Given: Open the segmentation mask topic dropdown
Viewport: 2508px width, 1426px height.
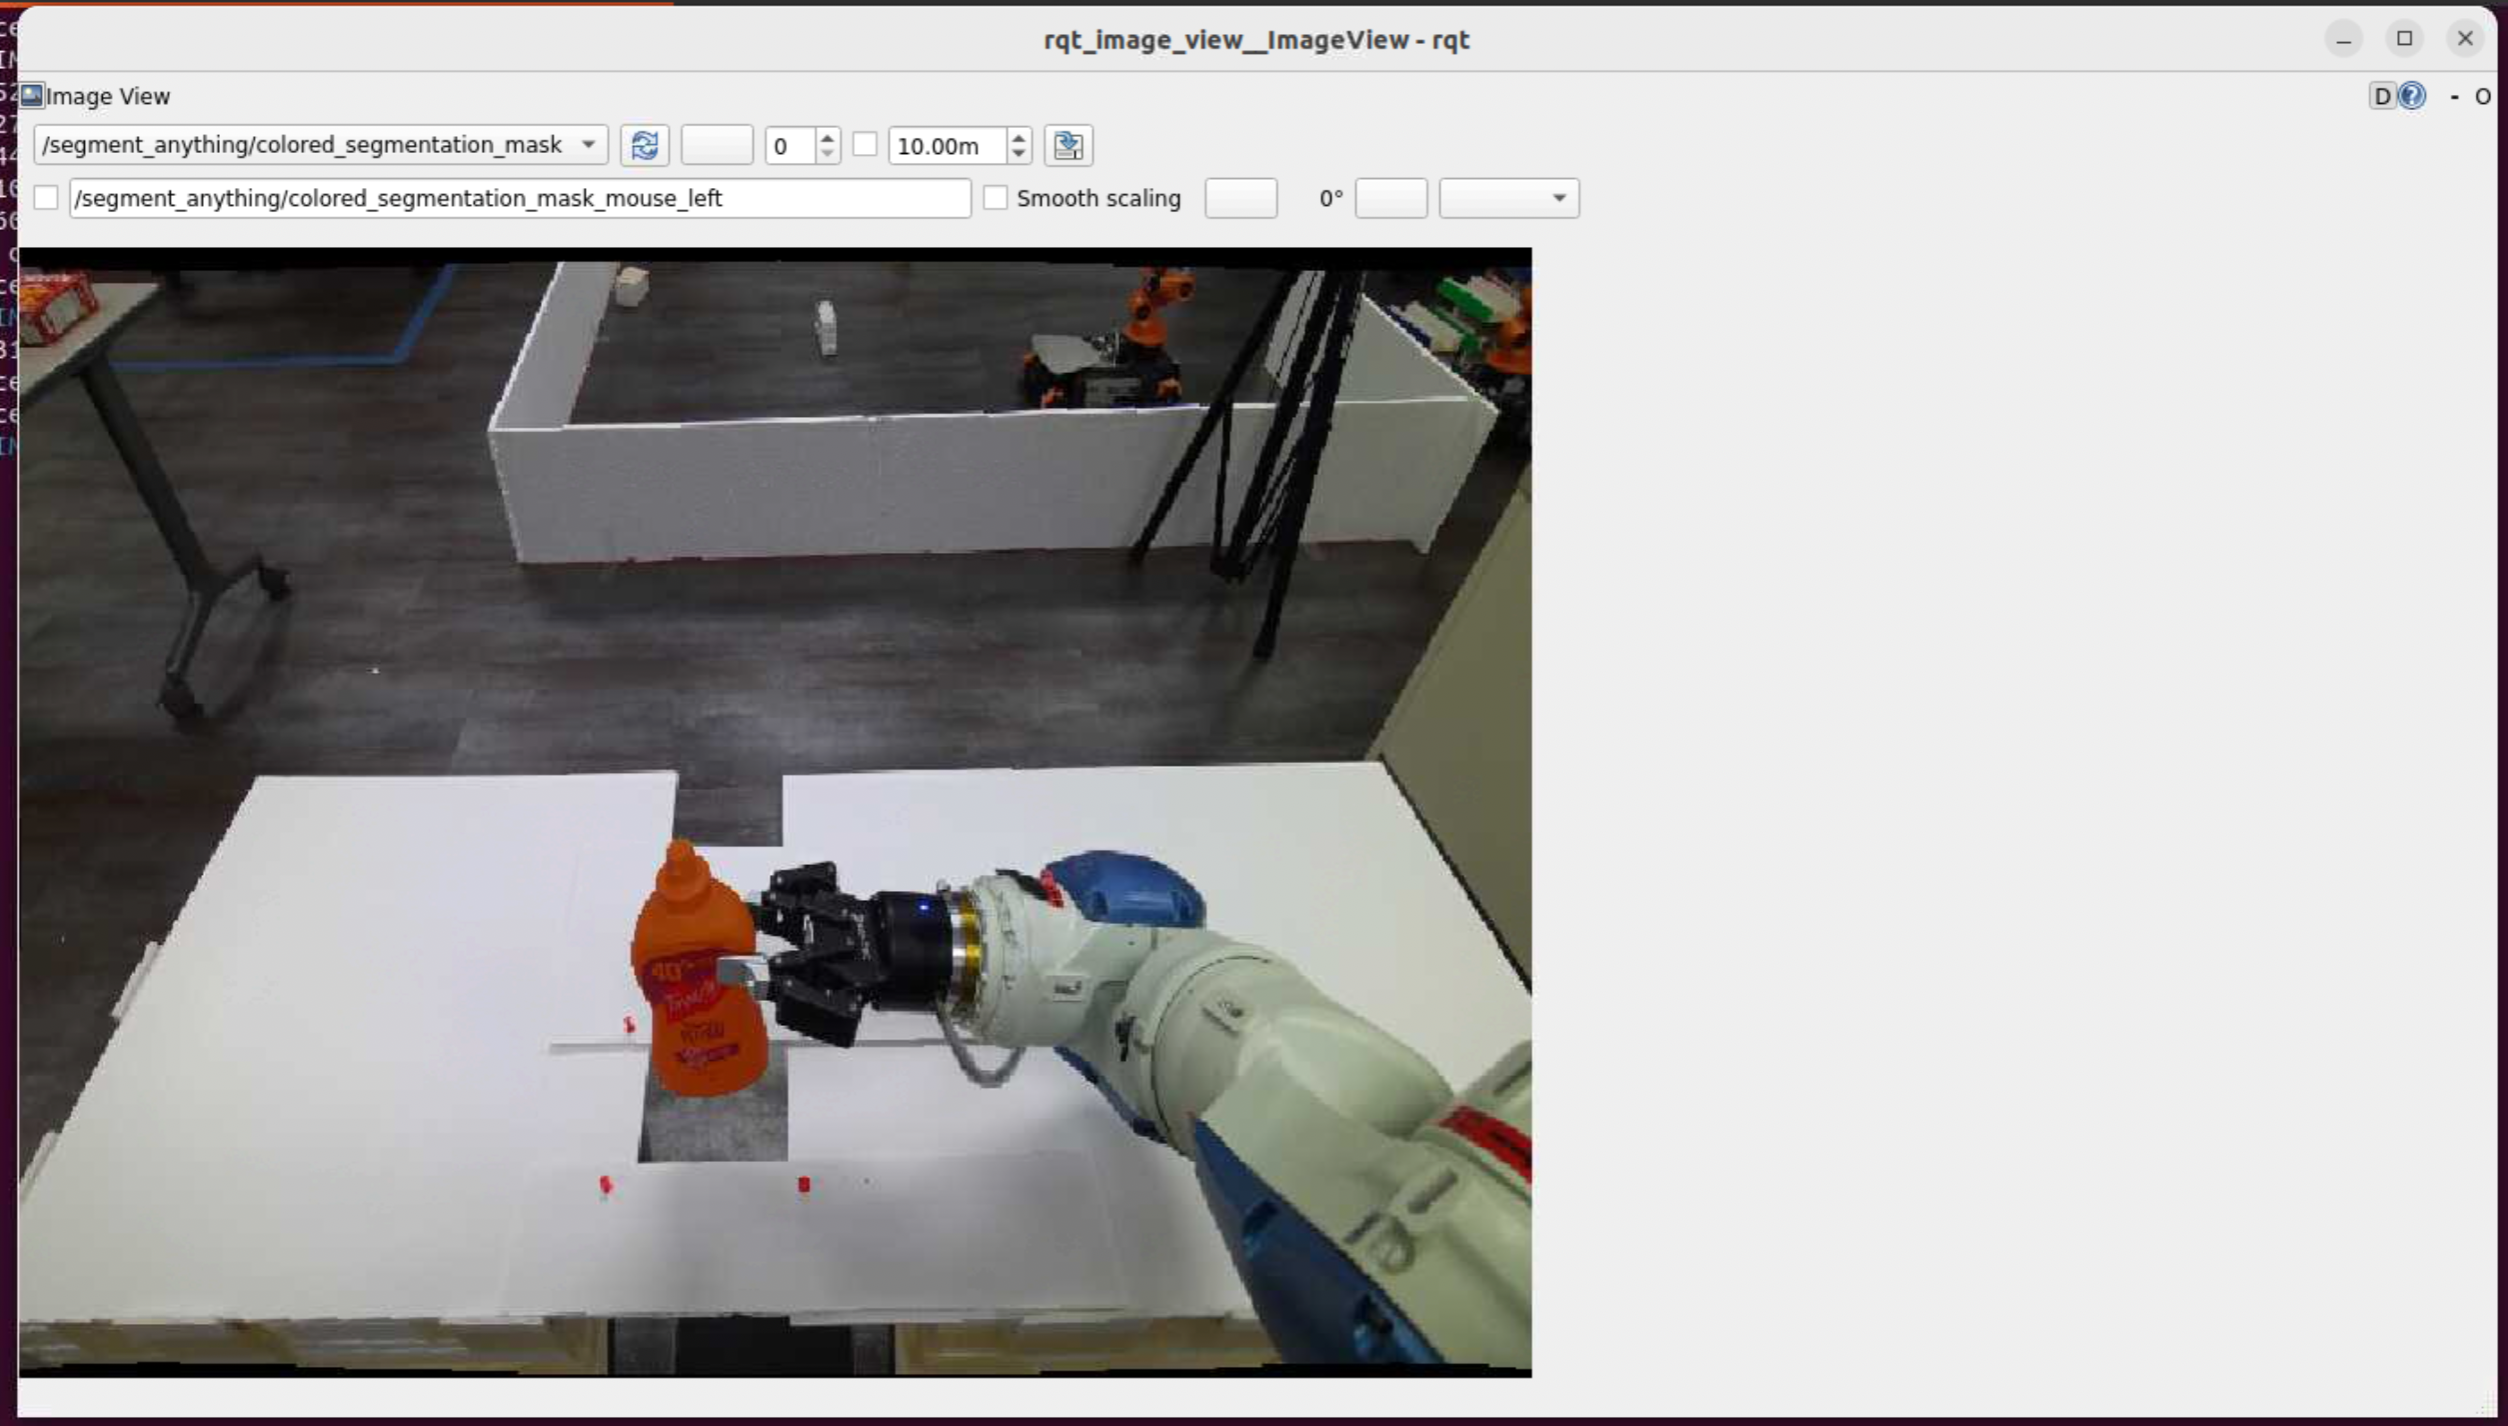Looking at the screenshot, I should [x=588, y=145].
